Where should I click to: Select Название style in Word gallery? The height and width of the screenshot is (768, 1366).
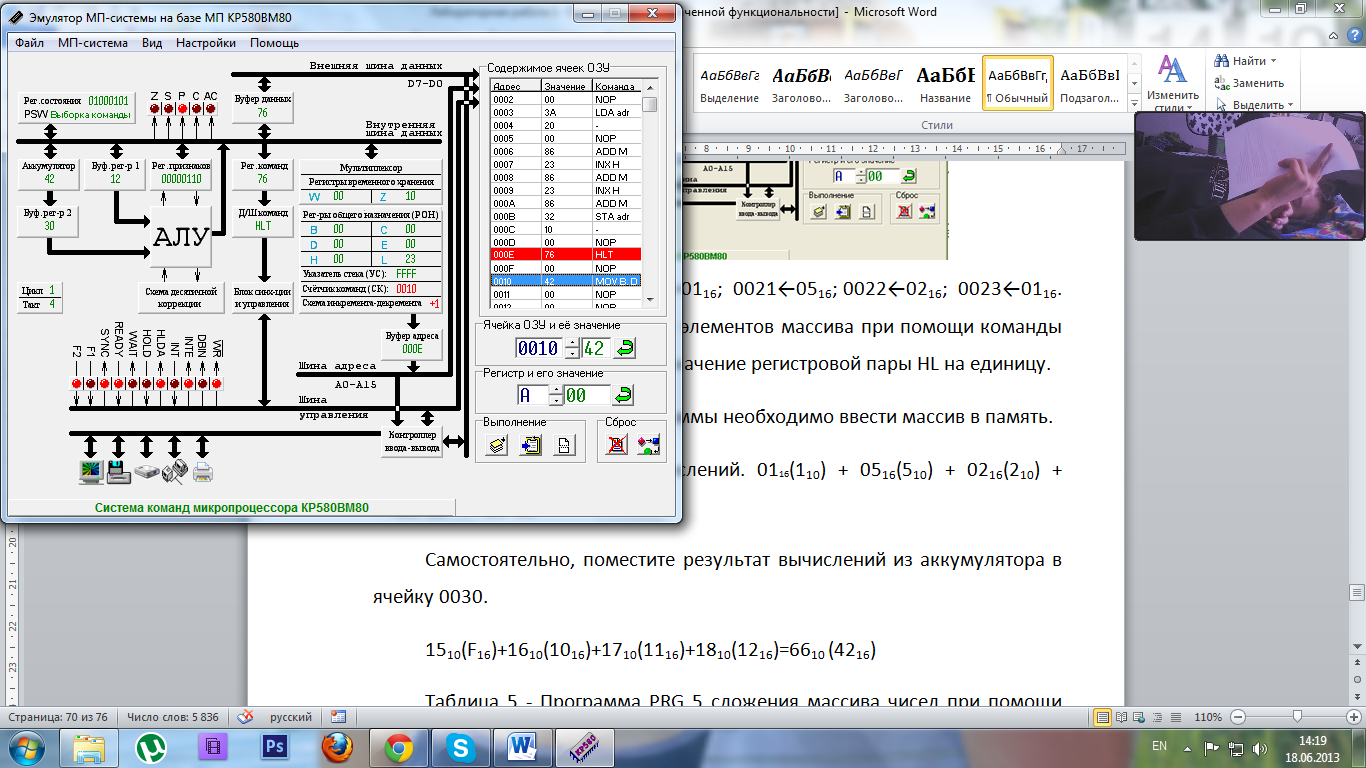coord(945,83)
